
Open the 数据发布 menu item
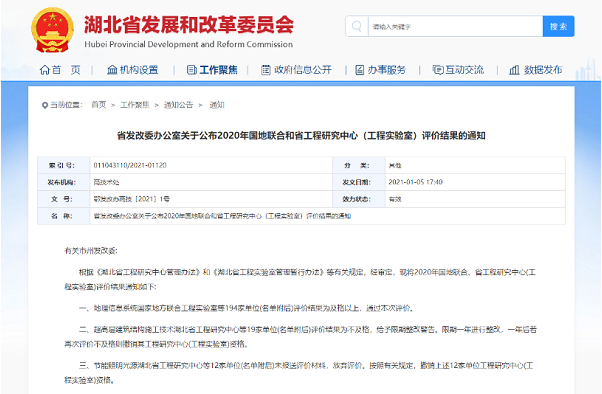[543, 70]
